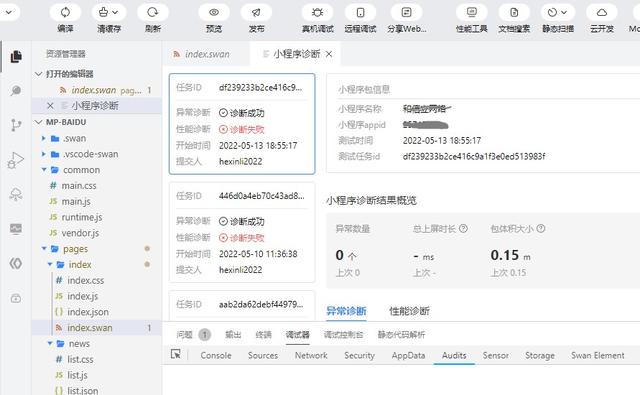Collapse the news folder
Image resolution: width=640 pixels, height=395 pixels.
50,344
